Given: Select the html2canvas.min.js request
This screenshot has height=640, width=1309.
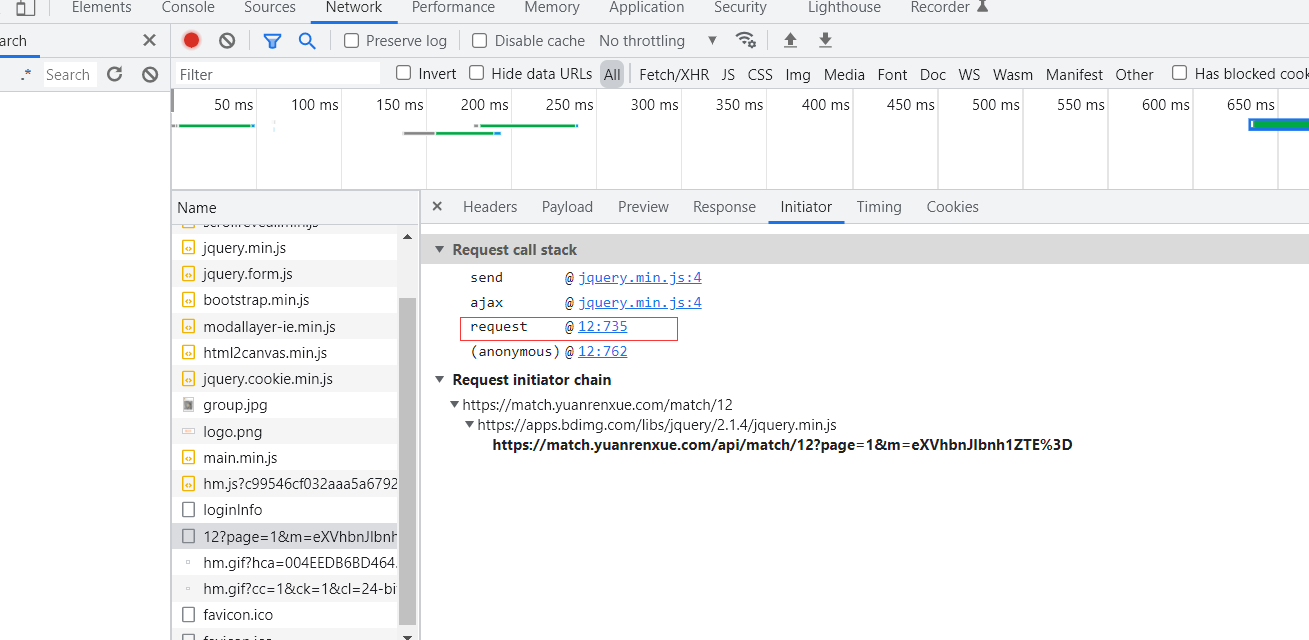Looking at the screenshot, I should tap(285, 353).
